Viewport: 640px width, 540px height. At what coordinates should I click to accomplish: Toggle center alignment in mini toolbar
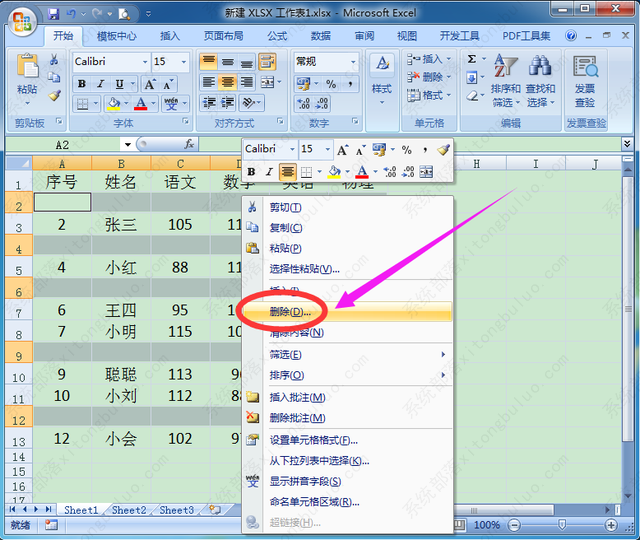287,172
